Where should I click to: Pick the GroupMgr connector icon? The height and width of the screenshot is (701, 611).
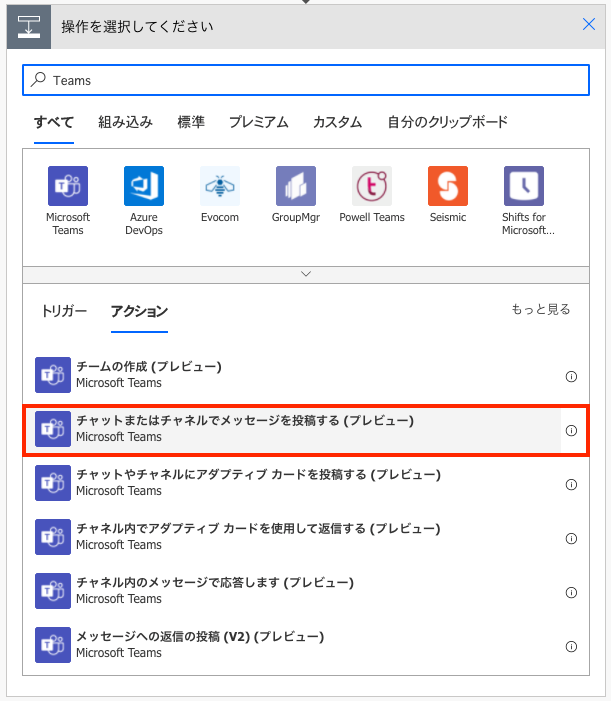[296, 186]
